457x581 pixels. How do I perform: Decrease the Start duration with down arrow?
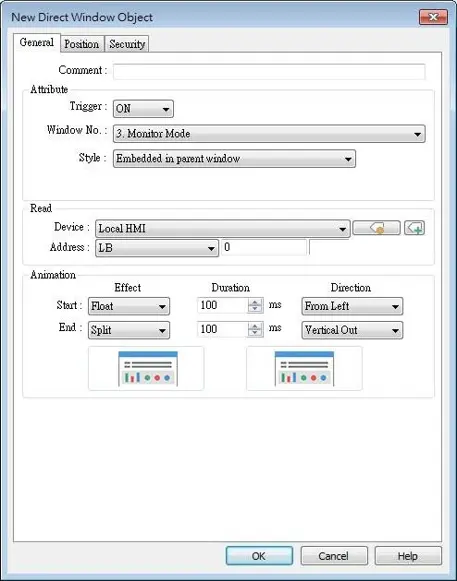click(255, 309)
